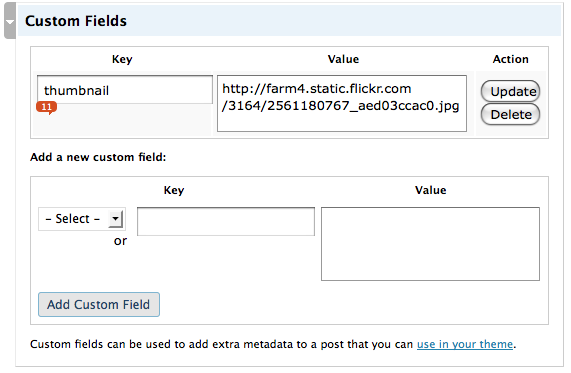Click the Action column header
Image resolution: width=571 pixels, height=373 pixels.
pos(511,59)
